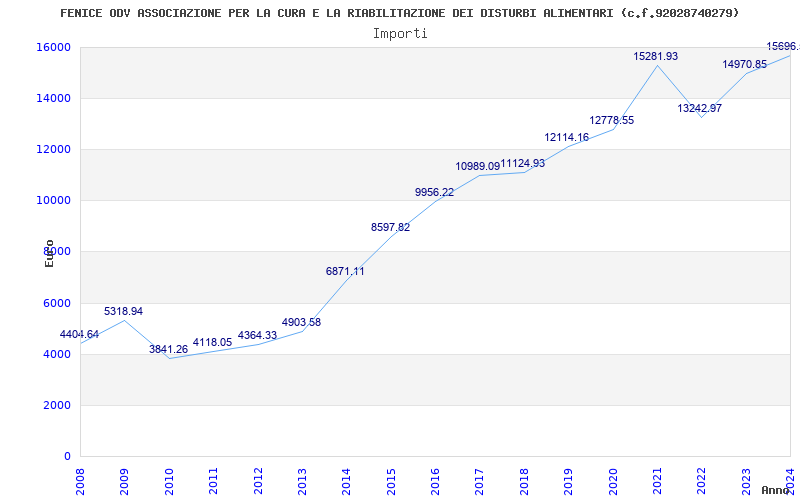The width and height of the screenshot is (800, 500).
Task: Click x-axis year label 2015
Action: (391, 482)
